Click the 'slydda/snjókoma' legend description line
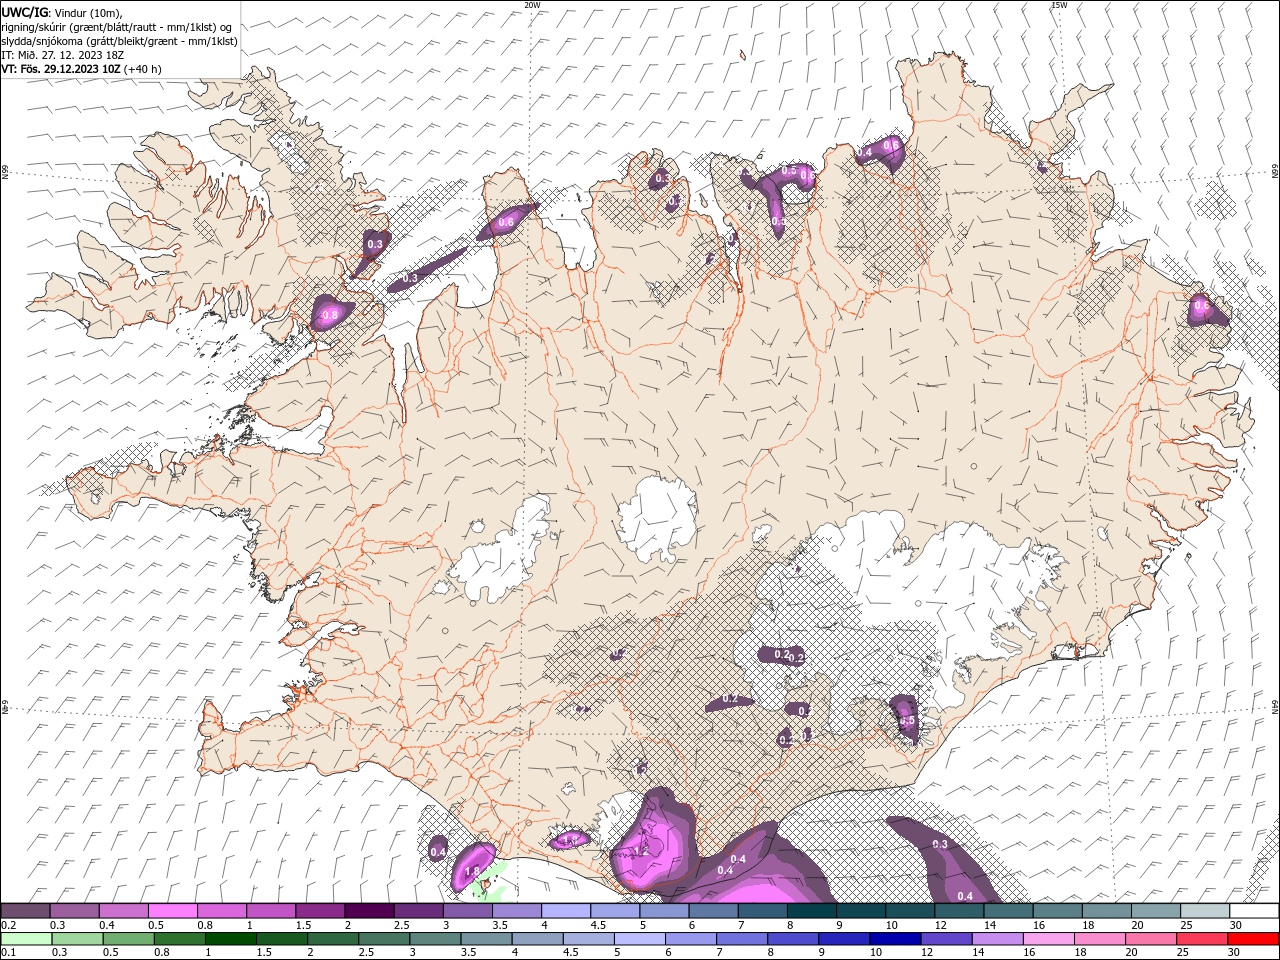 (120, 41)
